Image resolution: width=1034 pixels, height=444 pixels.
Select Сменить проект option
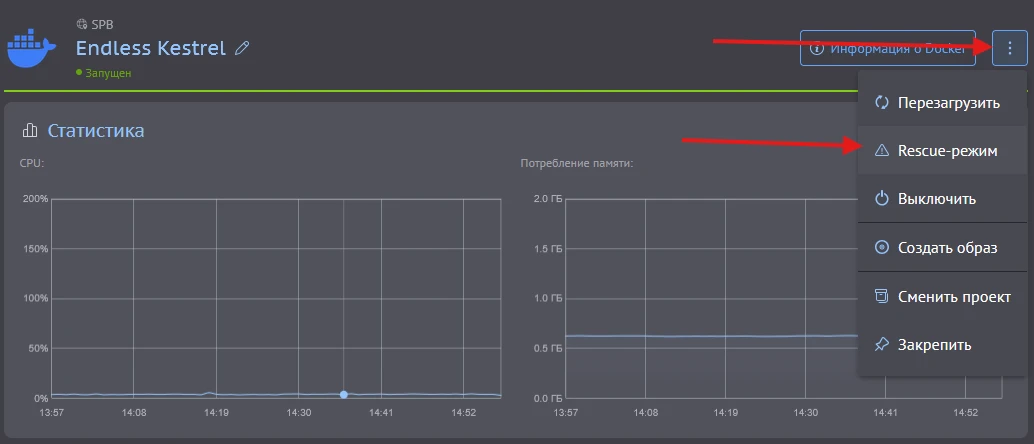click(x=942, y=296)
